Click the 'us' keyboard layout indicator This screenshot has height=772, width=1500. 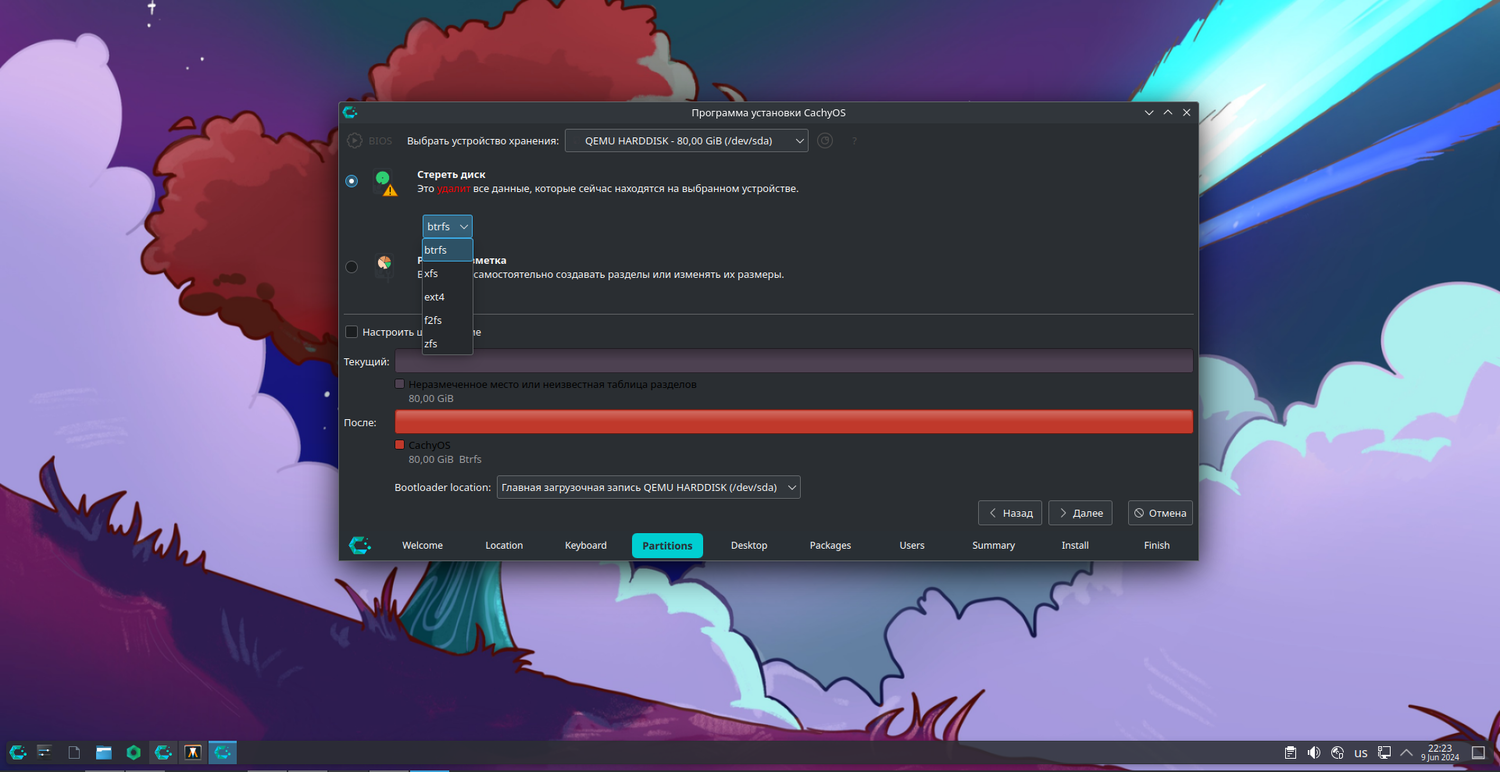click(1361, 752)
